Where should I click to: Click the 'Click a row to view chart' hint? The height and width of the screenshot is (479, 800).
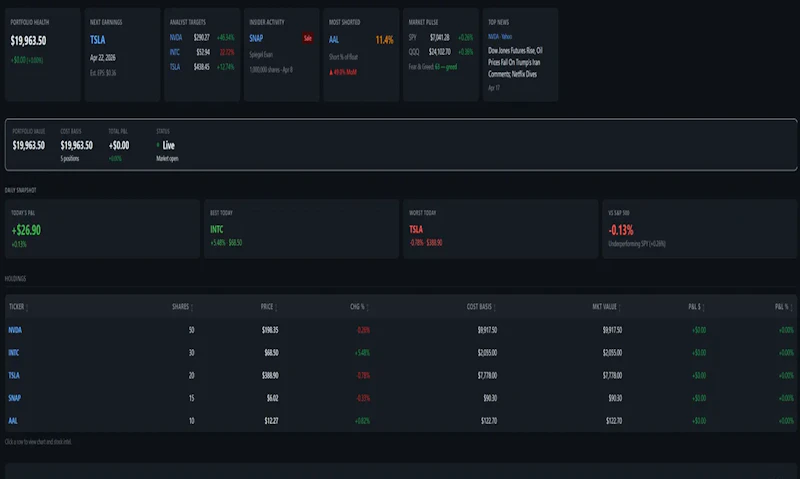pos(38,442)
